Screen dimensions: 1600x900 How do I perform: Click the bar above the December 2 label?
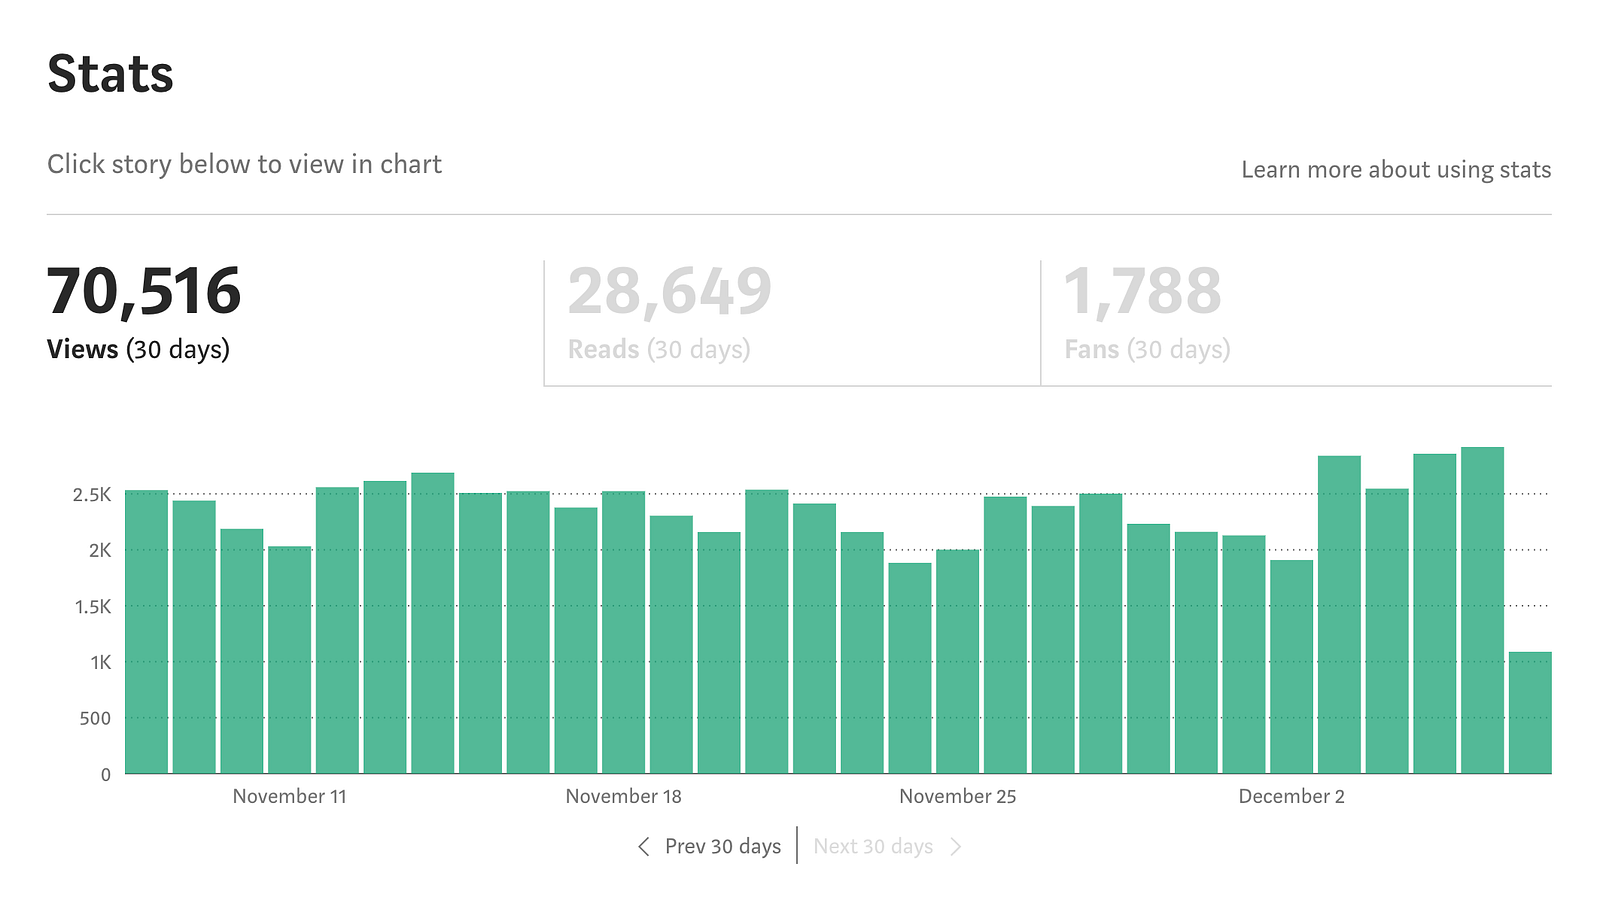click(x=1291, y=667)
